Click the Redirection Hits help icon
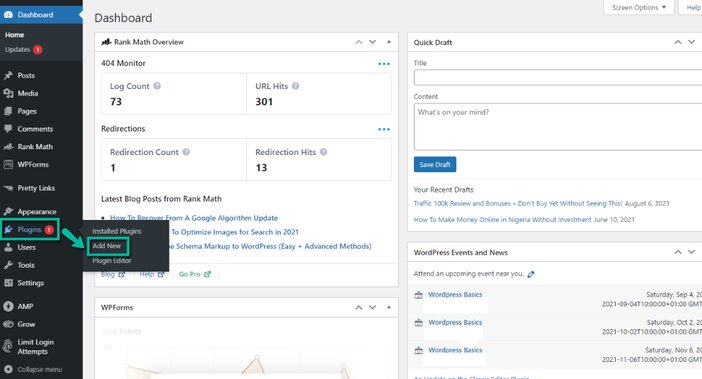 (324, 152)
